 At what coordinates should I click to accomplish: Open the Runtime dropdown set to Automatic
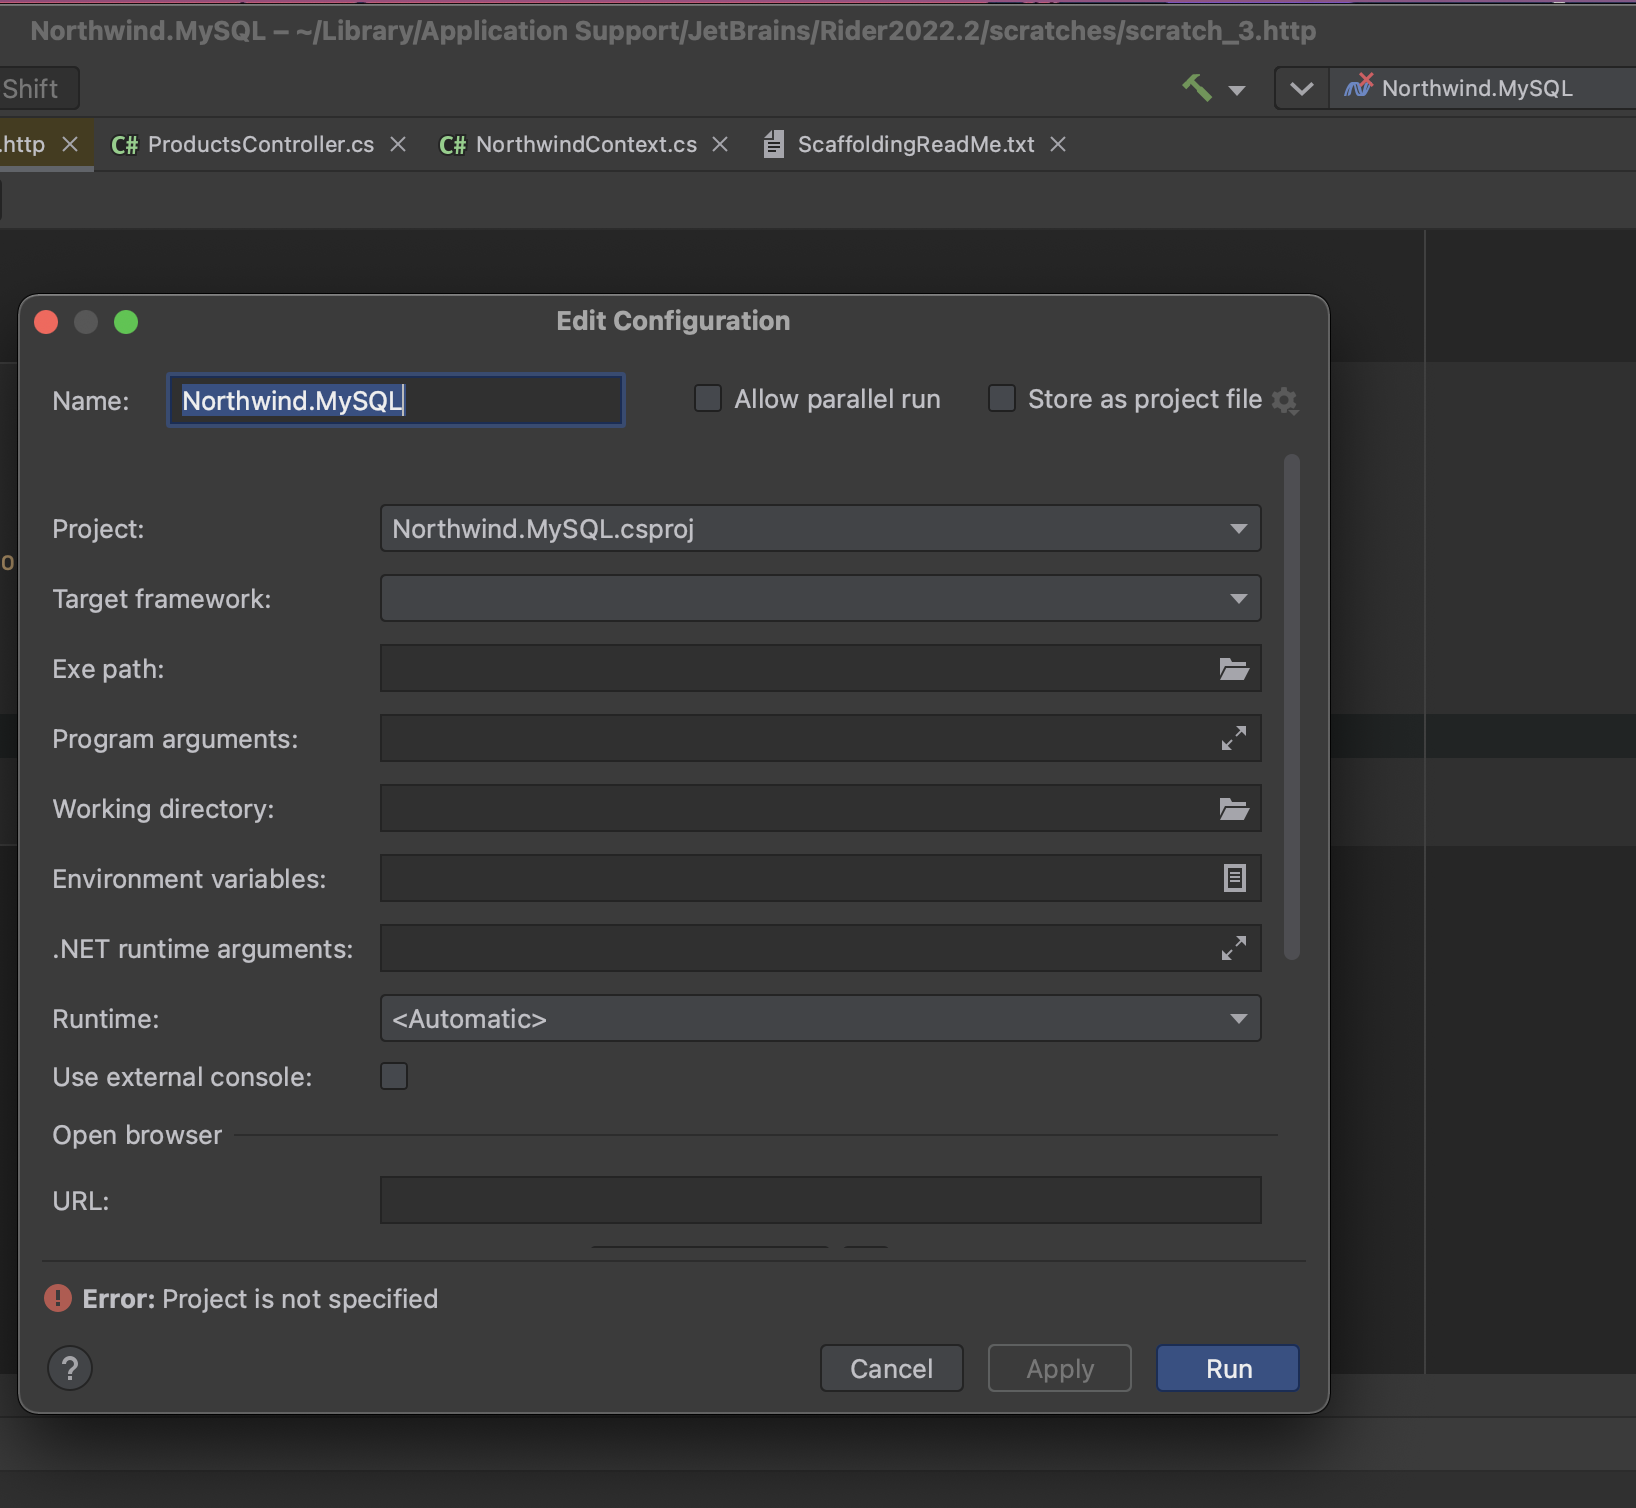click(x=820, y=1018)
